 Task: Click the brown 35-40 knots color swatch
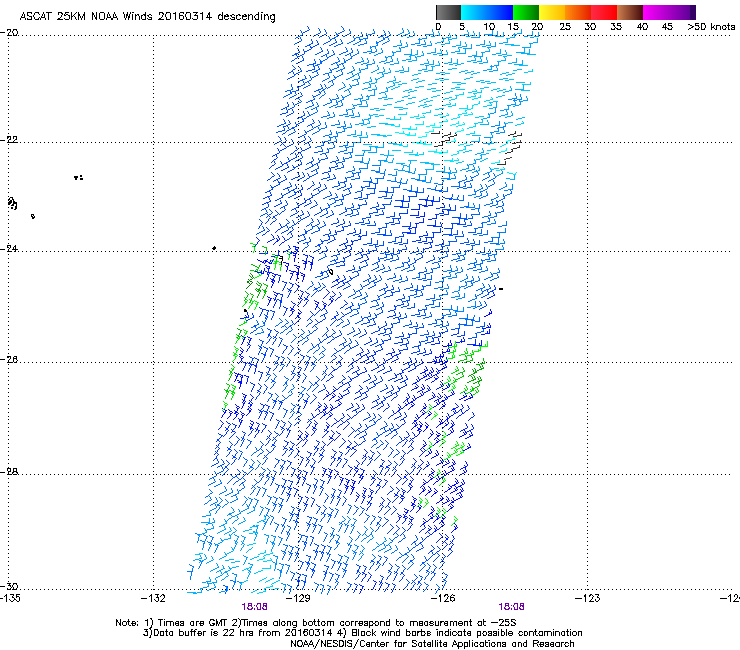630,12
